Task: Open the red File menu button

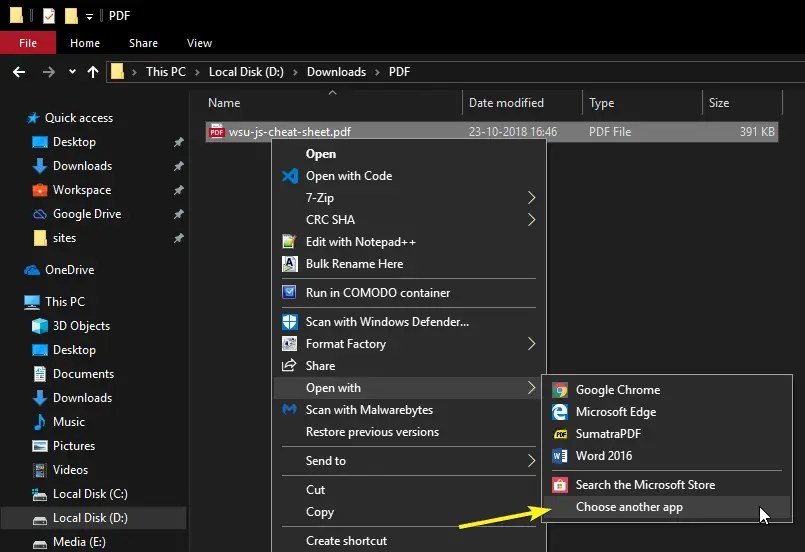Action: [x=28, y=43]
